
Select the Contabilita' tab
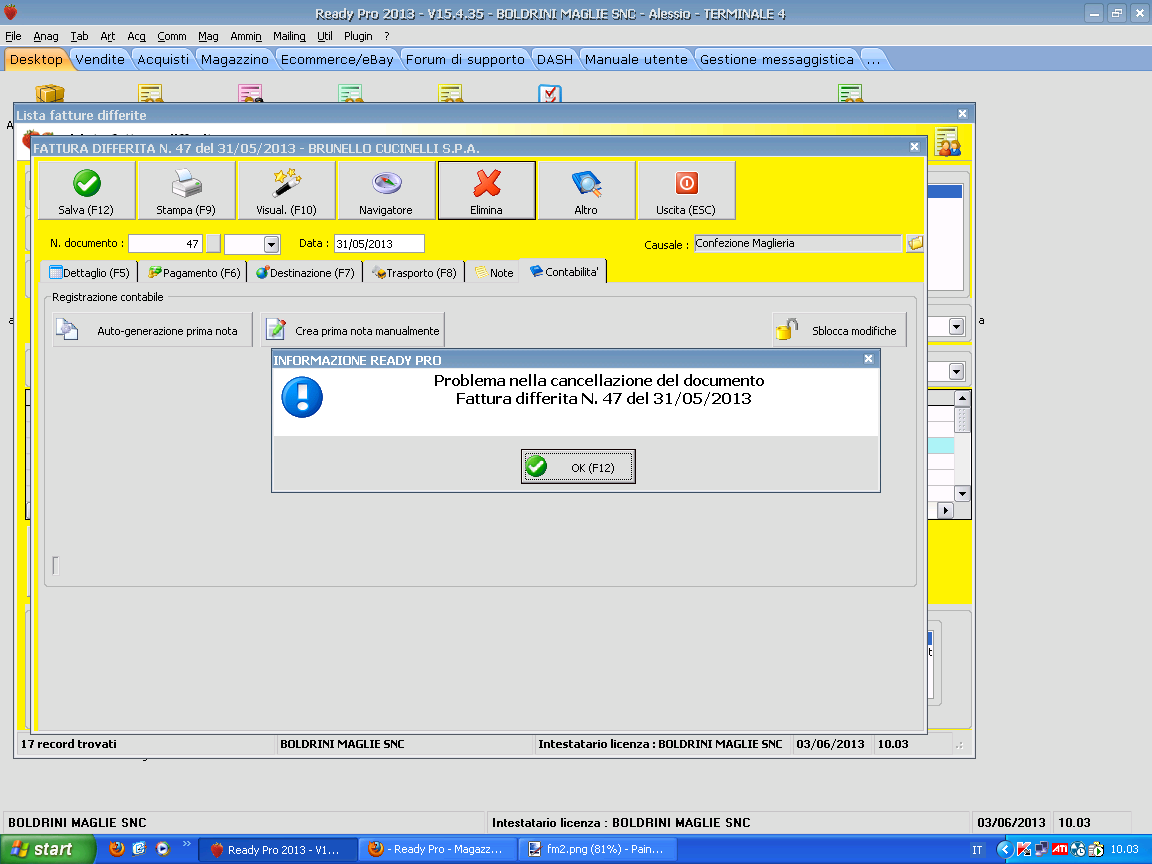point(564,272)
